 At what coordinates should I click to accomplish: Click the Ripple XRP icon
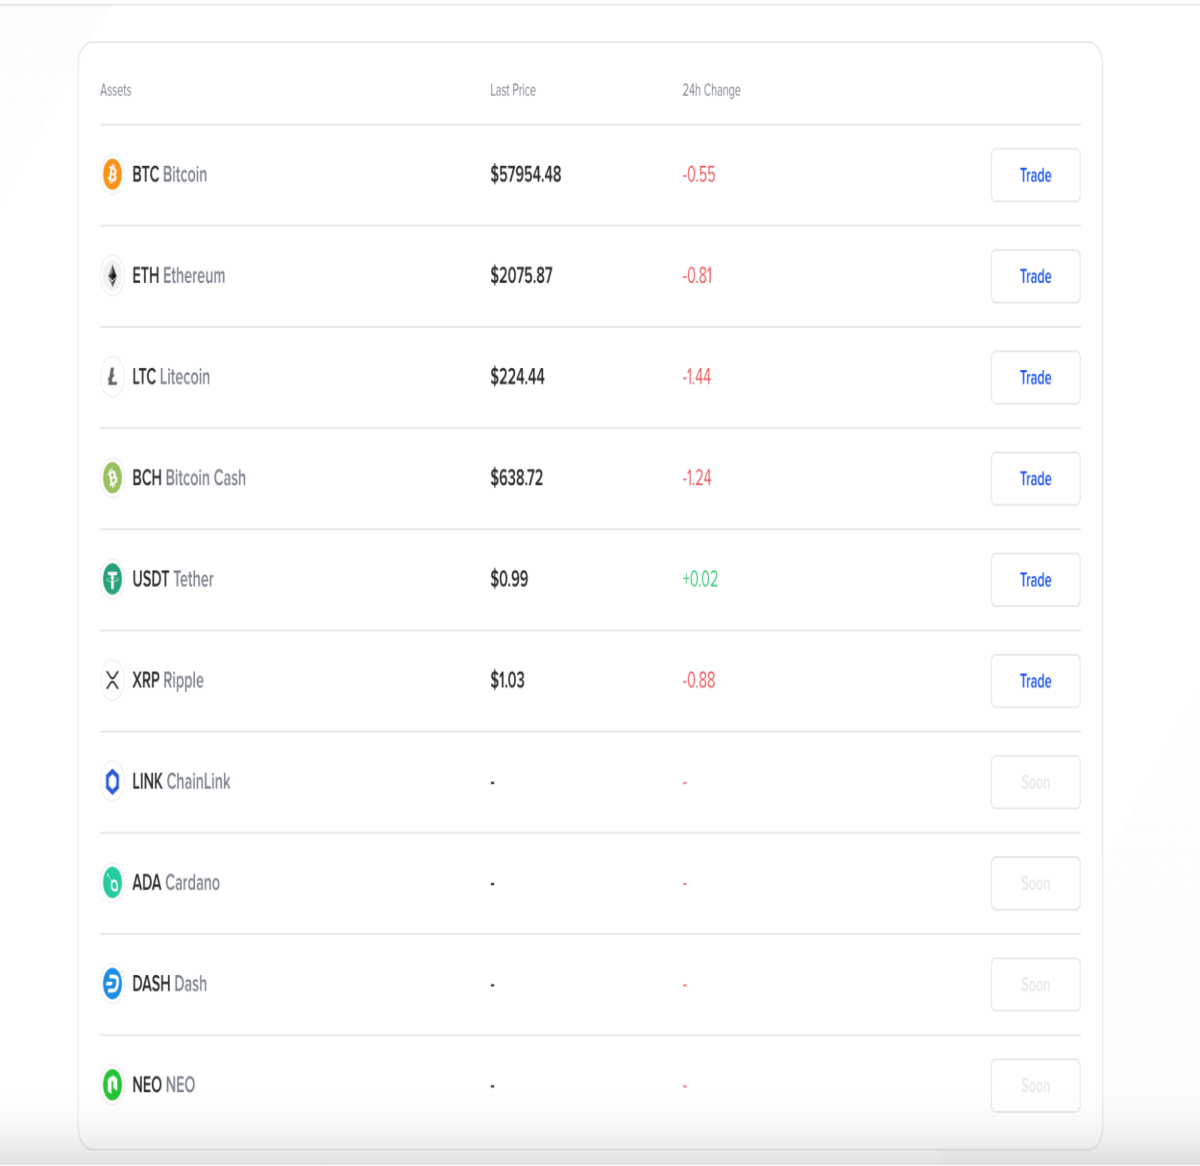click(x=112, y=680)
